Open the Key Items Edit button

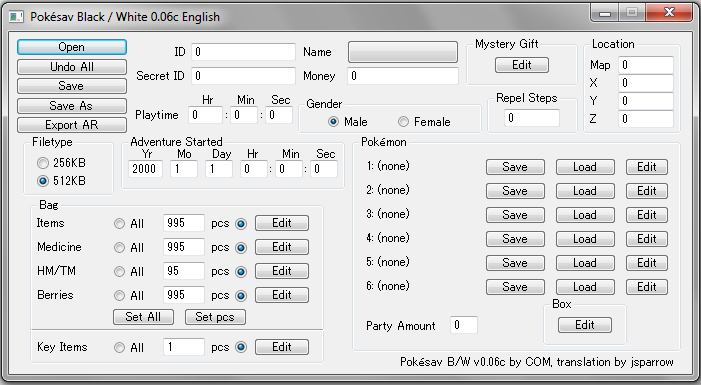pos(282,347)
